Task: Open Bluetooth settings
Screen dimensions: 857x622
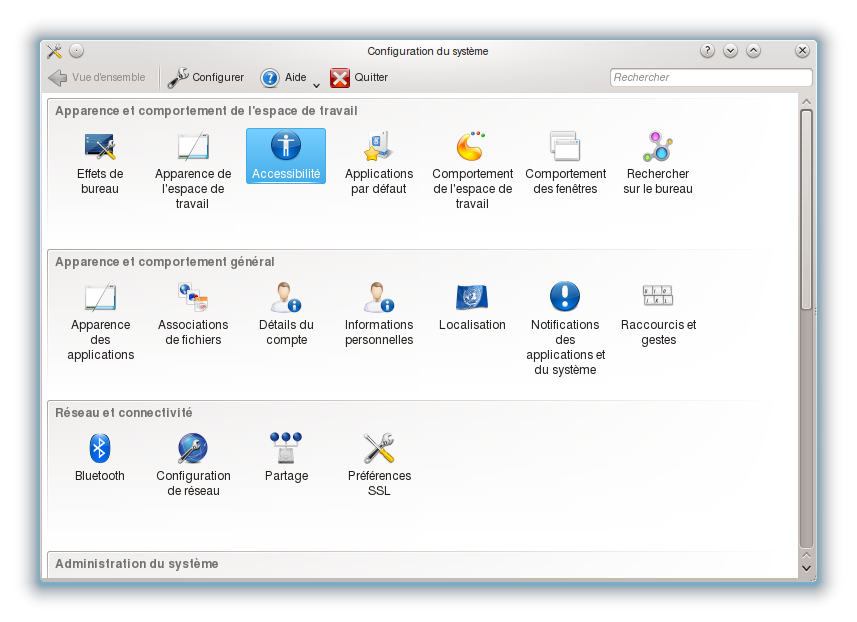Action: point(99,457)
